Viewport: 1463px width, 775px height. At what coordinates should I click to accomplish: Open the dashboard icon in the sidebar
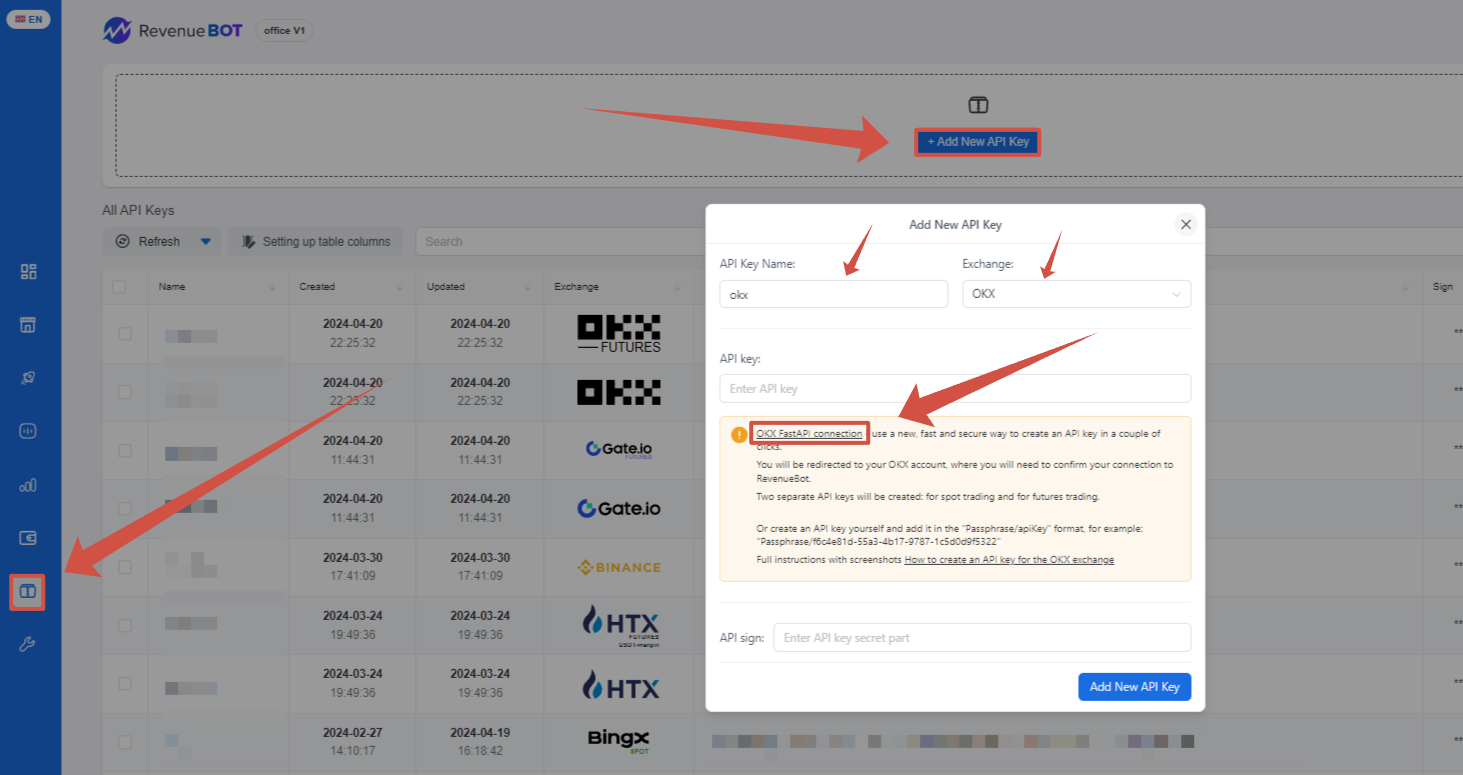28,272
